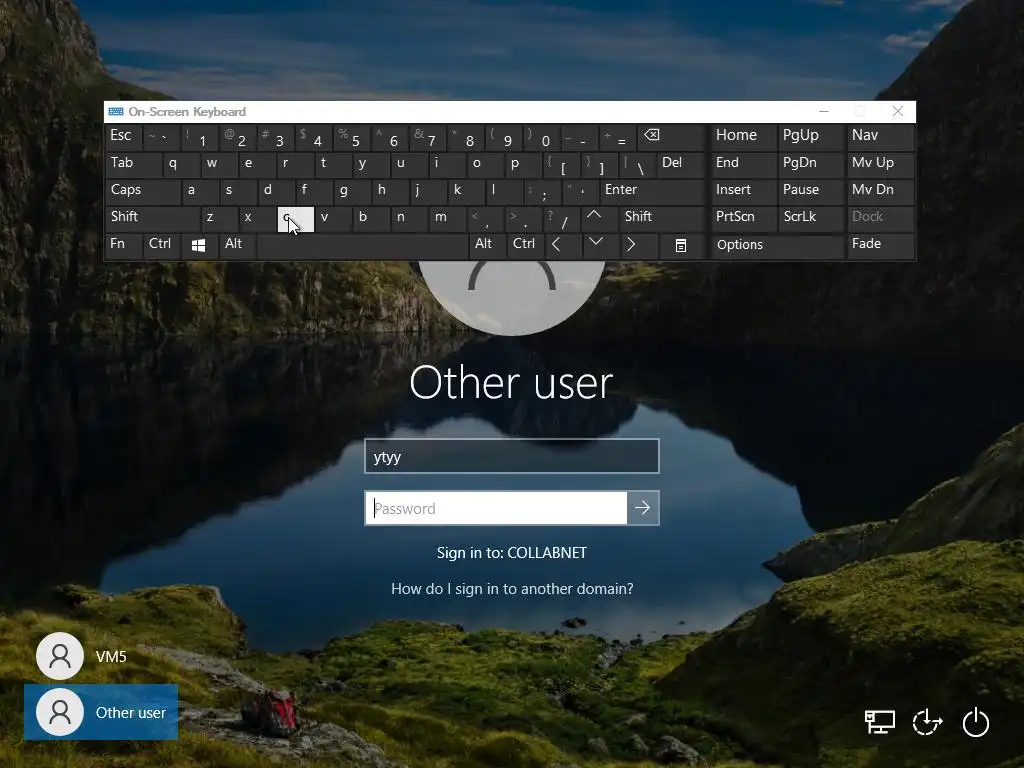Open network connection icon on login screen

point(879,722)
